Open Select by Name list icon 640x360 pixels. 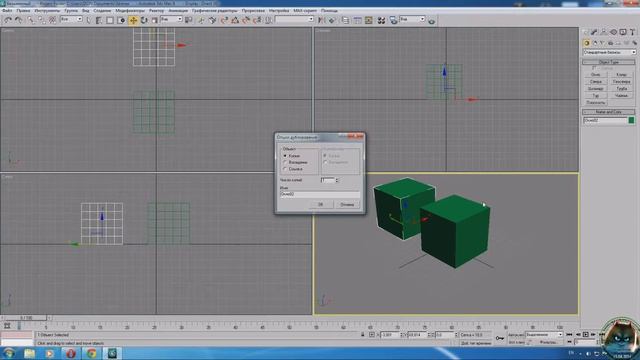tap(99, 20)
